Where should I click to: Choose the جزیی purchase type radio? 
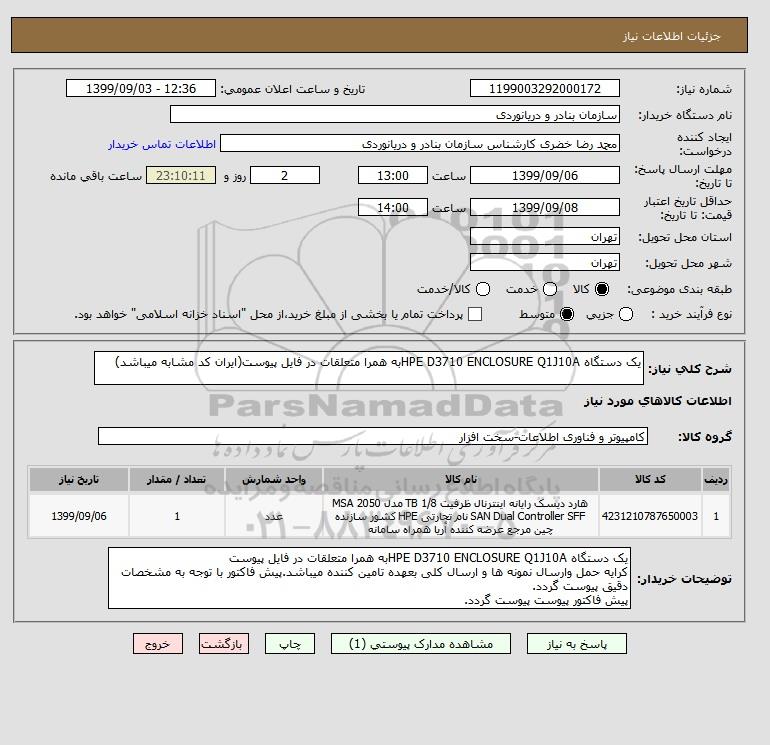click(626, 314)
